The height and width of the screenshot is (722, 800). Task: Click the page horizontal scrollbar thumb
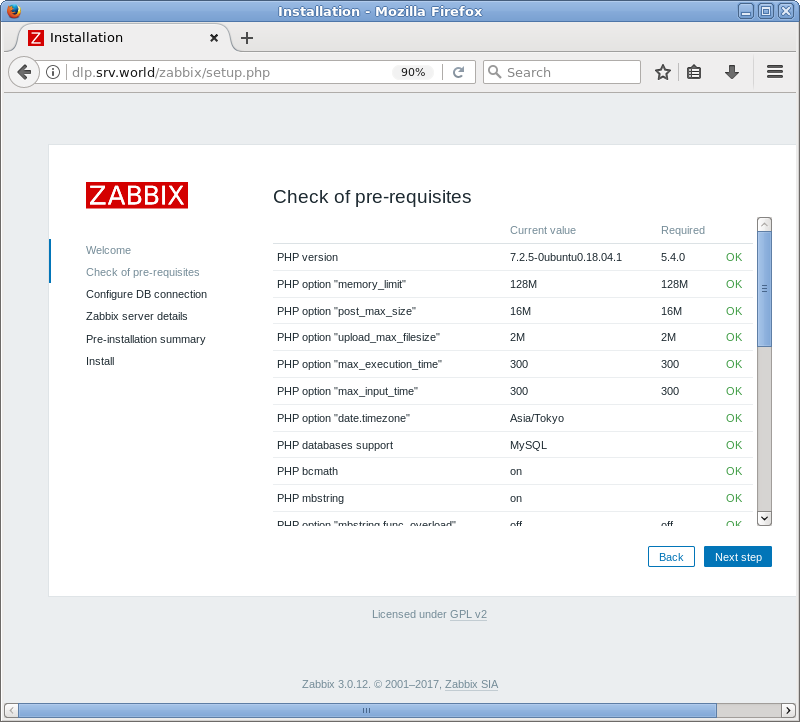(x=367, y=710)
